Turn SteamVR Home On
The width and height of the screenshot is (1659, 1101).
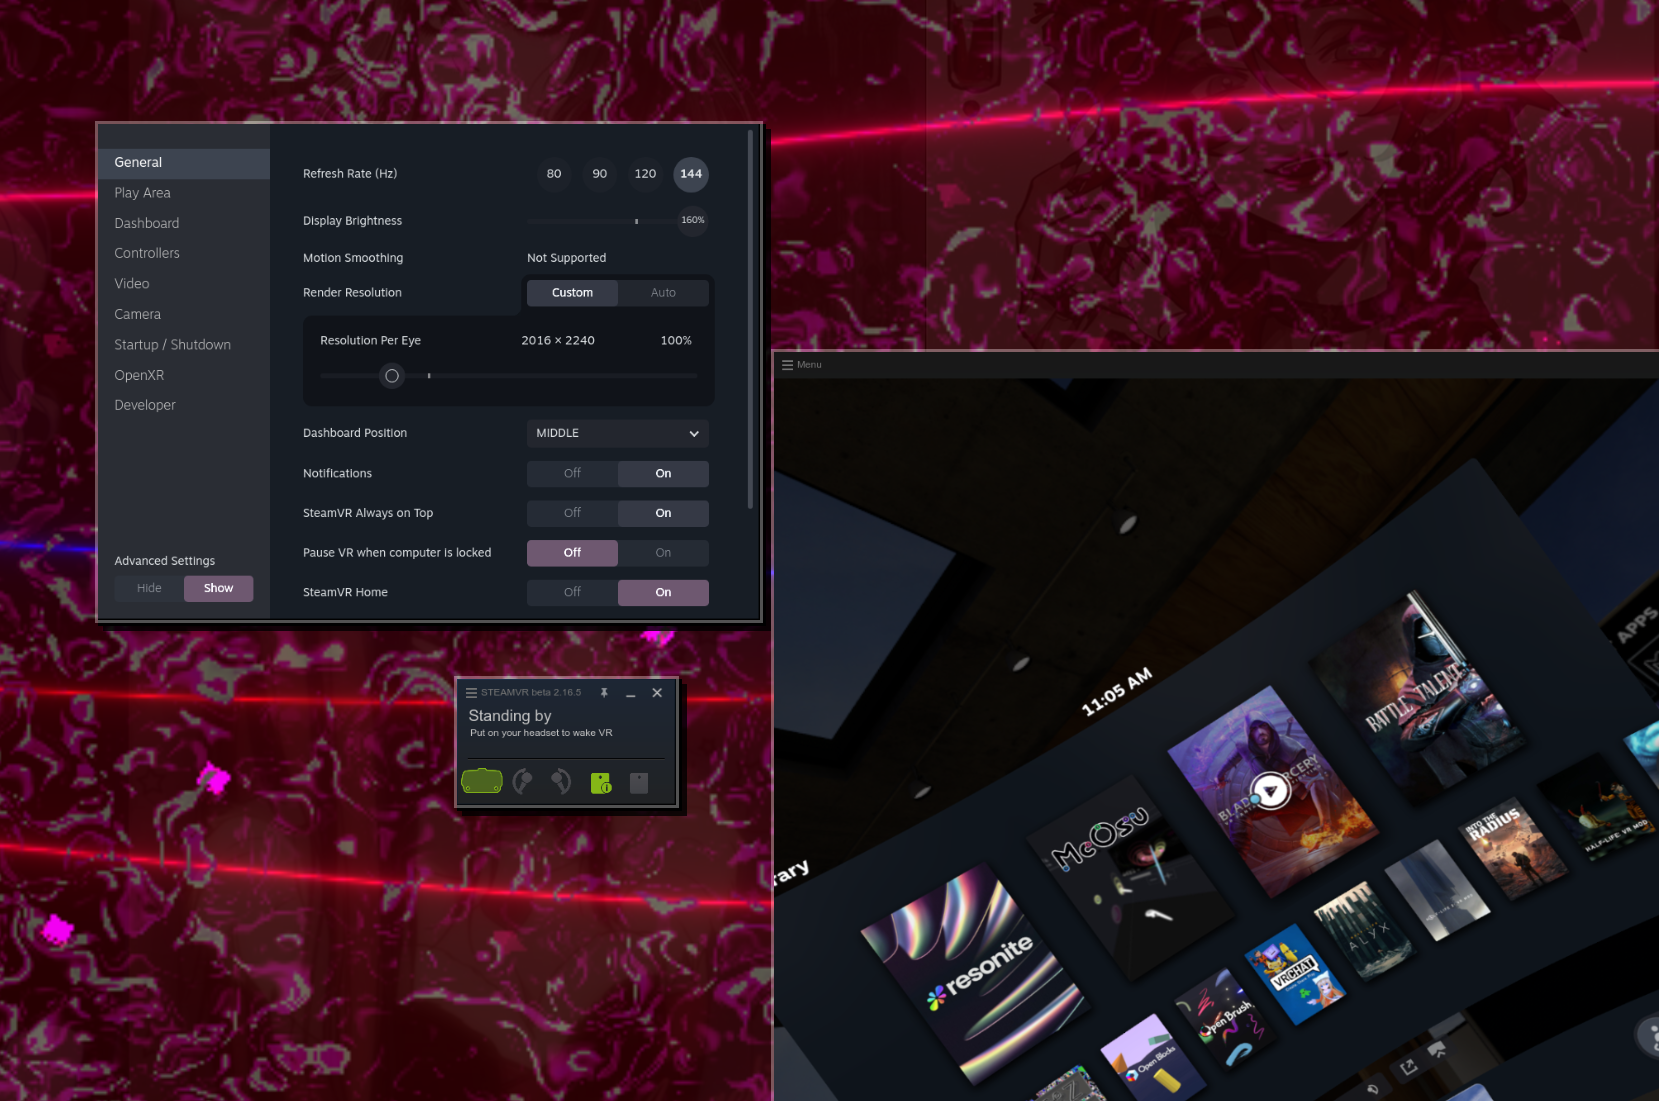(663, 592)
